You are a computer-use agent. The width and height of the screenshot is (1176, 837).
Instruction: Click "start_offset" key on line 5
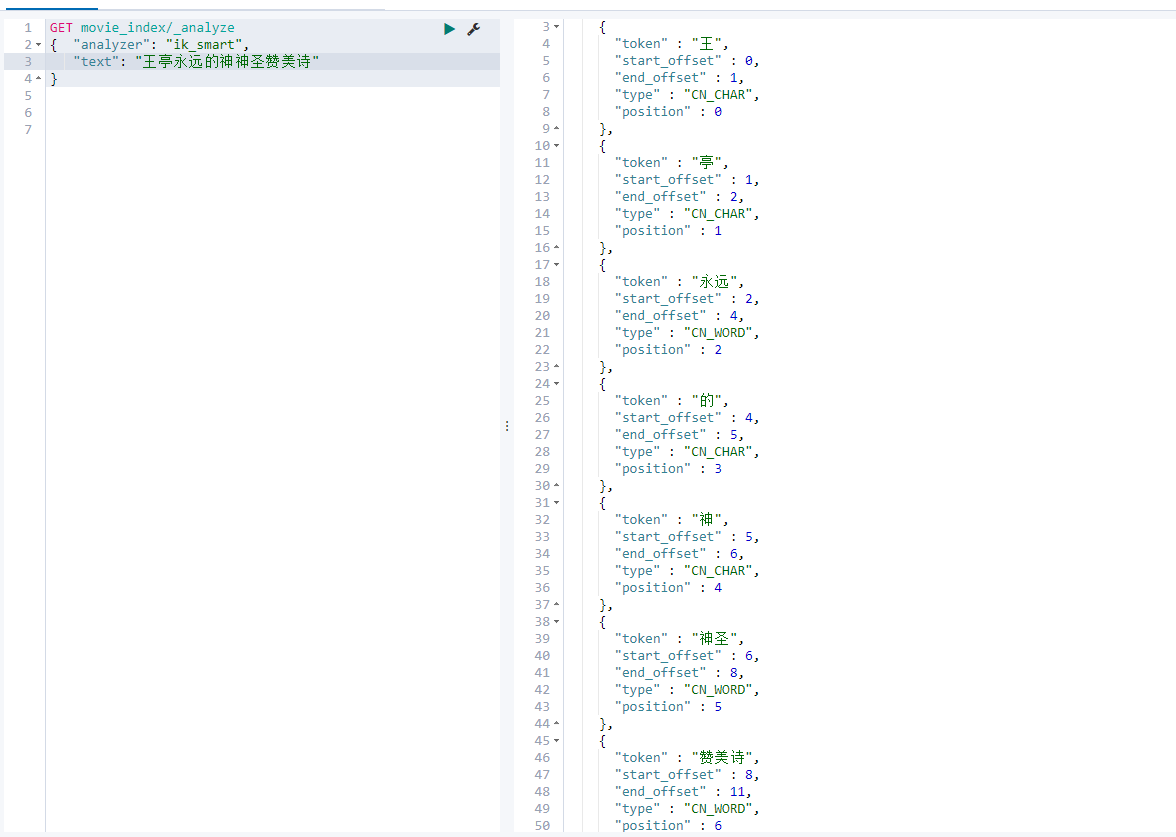[668, 61]
